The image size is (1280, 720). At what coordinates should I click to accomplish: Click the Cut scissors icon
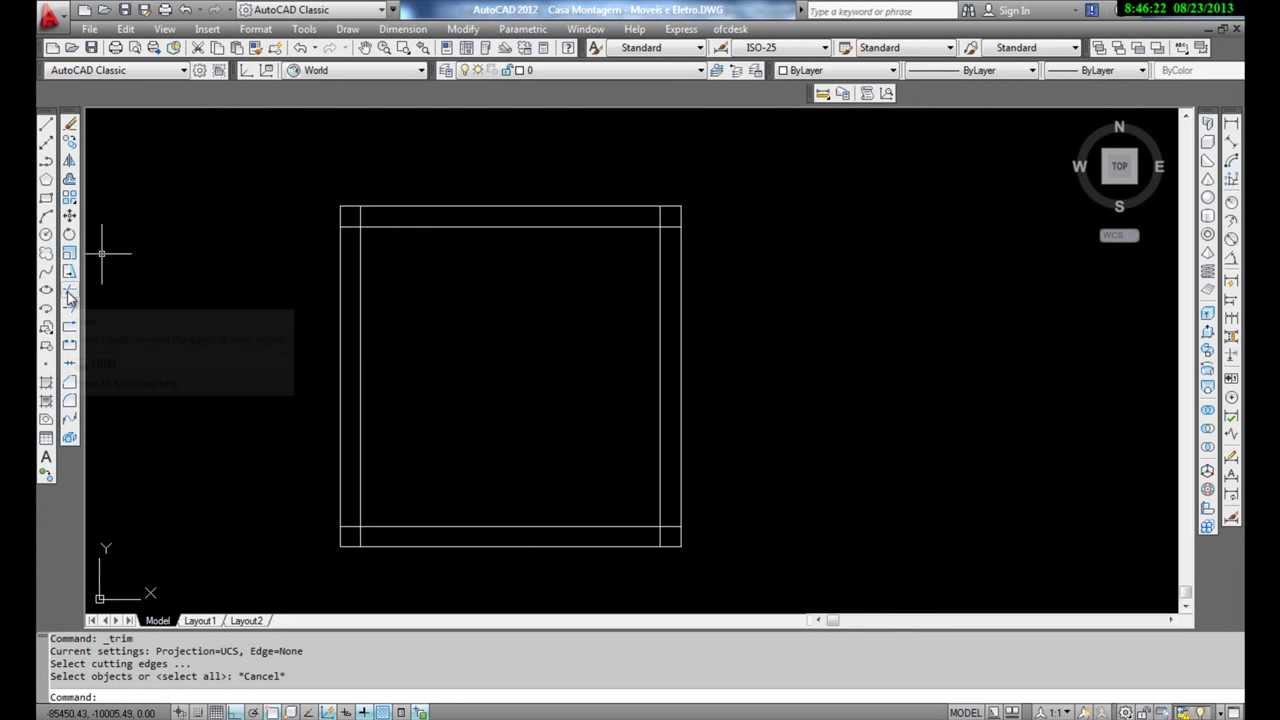coord(198,48)
